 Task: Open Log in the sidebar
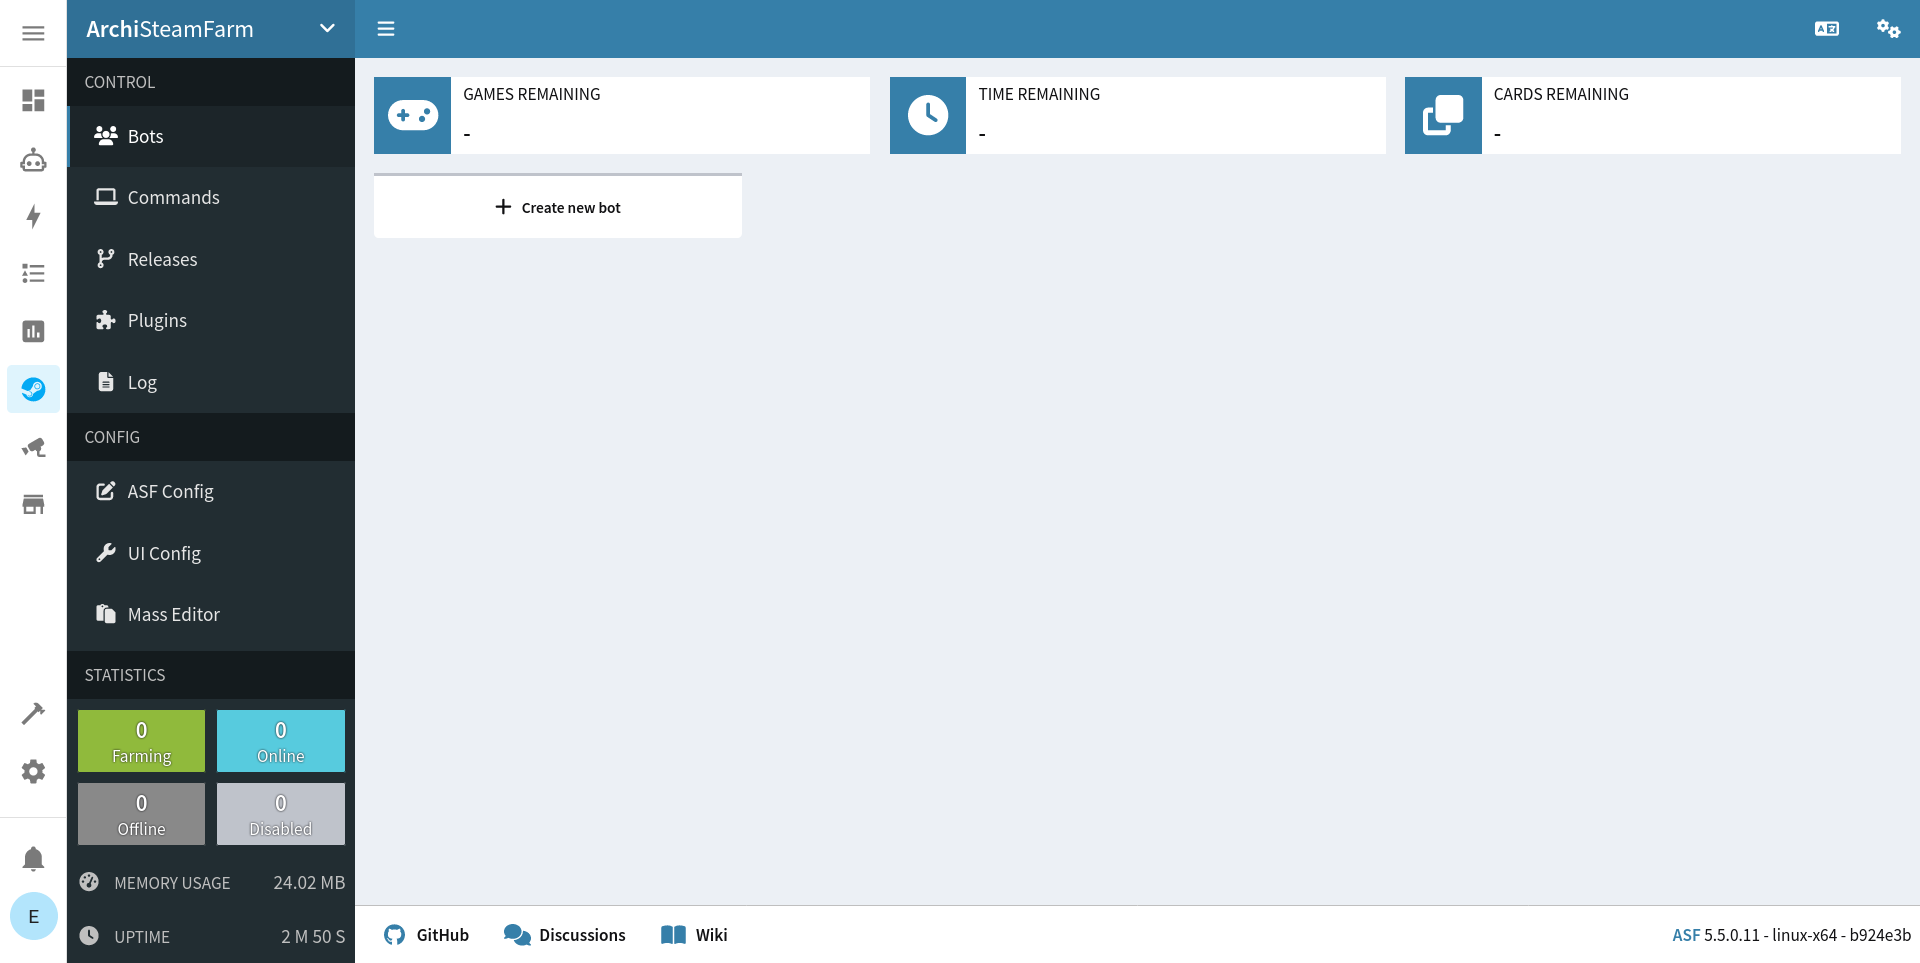coord(211,382)
